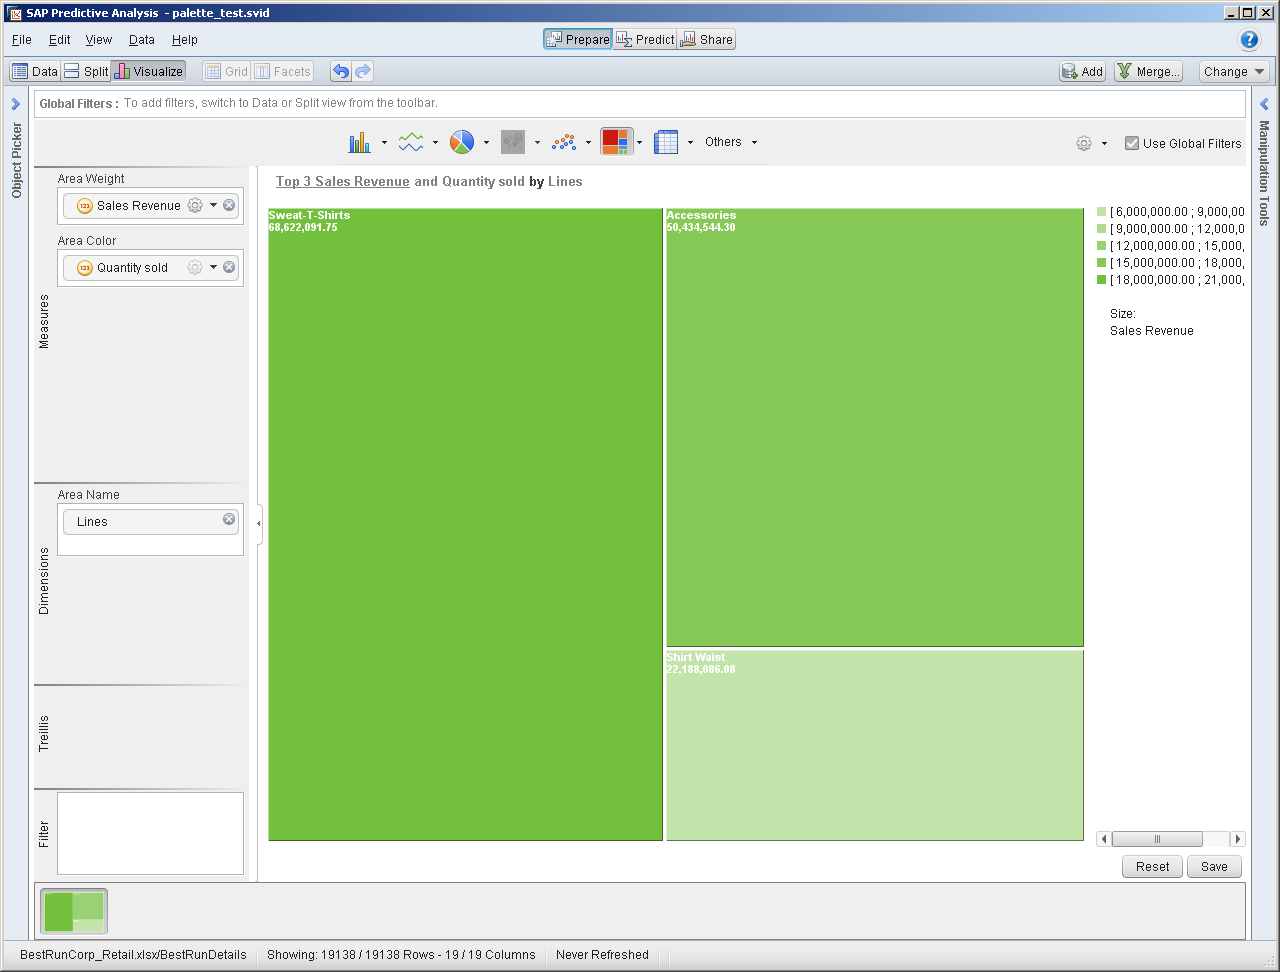The image size is (1280, 972).
Task: Switch to the Share tab
Action: pyautogui.click(x=707, y=39)
